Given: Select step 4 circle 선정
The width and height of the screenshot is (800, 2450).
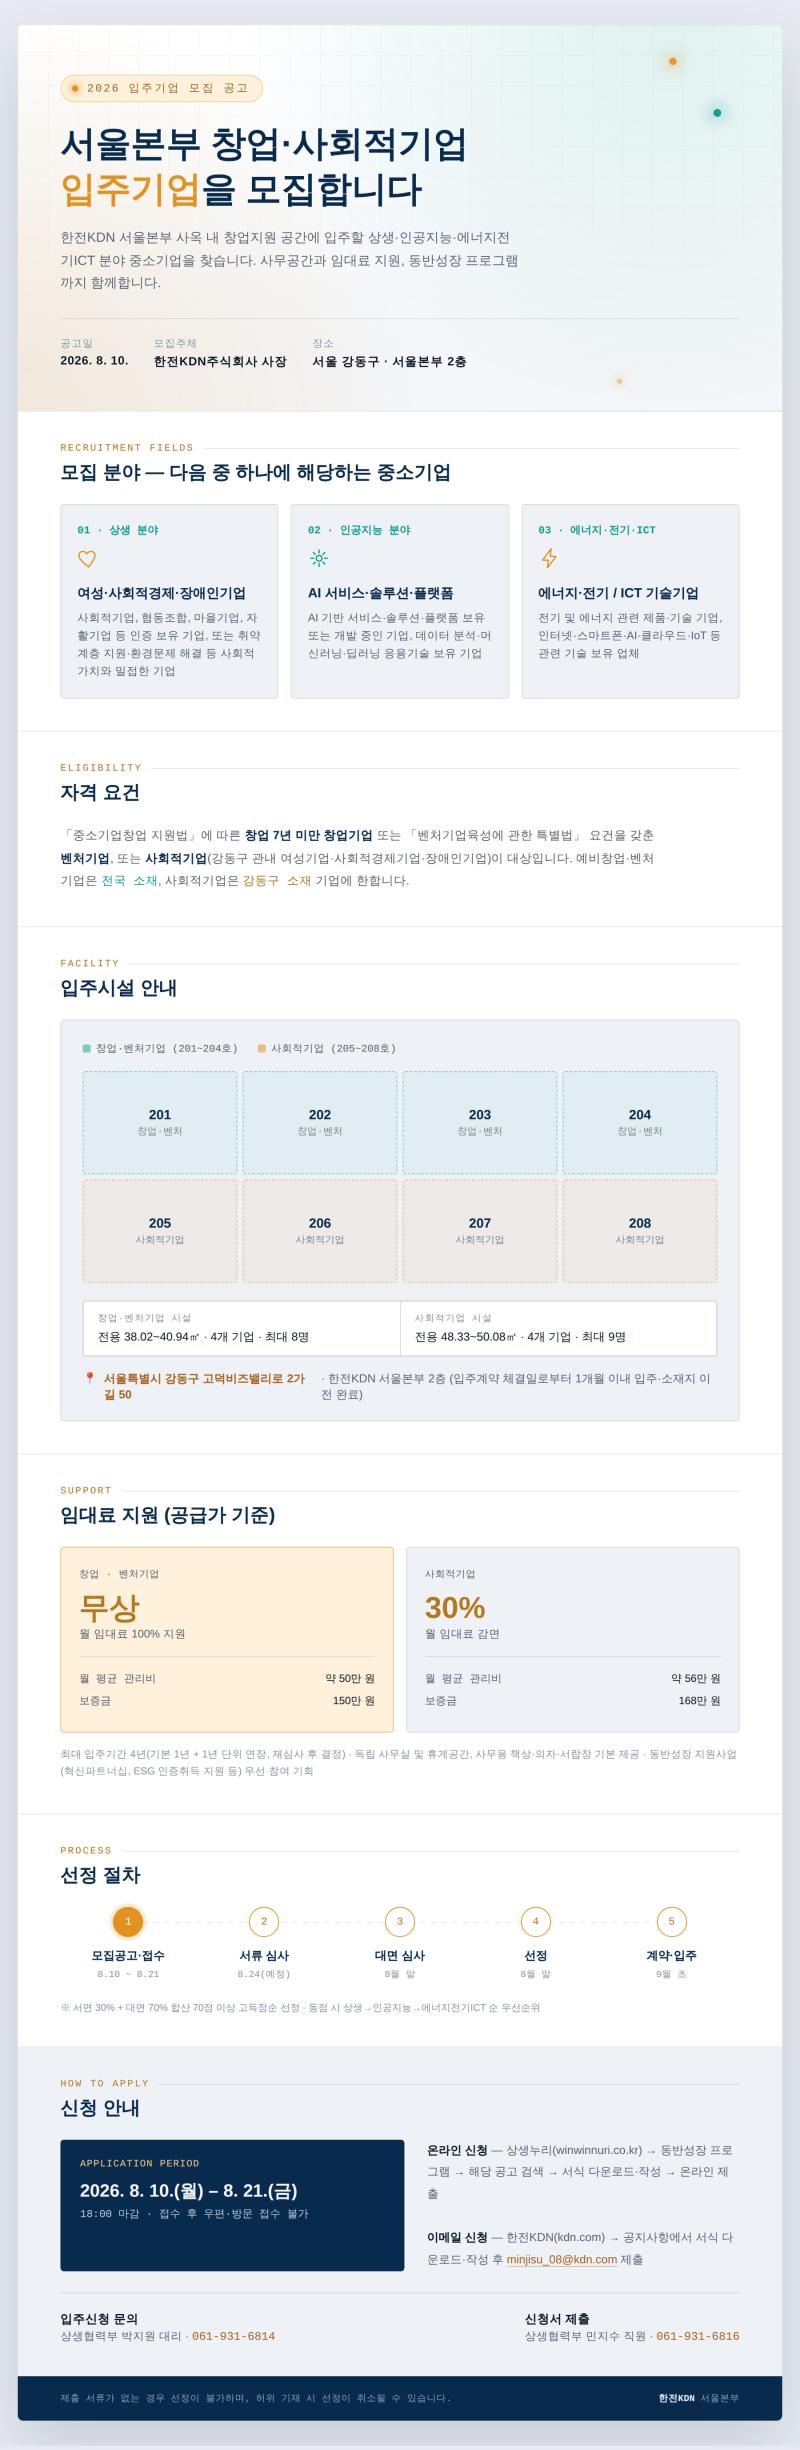Looking at the screenshot, I should point(535,1921).
